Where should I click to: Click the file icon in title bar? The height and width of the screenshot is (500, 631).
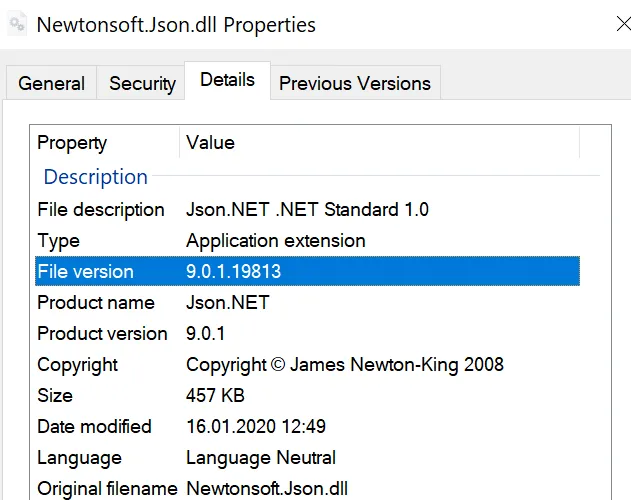point(17,25)
